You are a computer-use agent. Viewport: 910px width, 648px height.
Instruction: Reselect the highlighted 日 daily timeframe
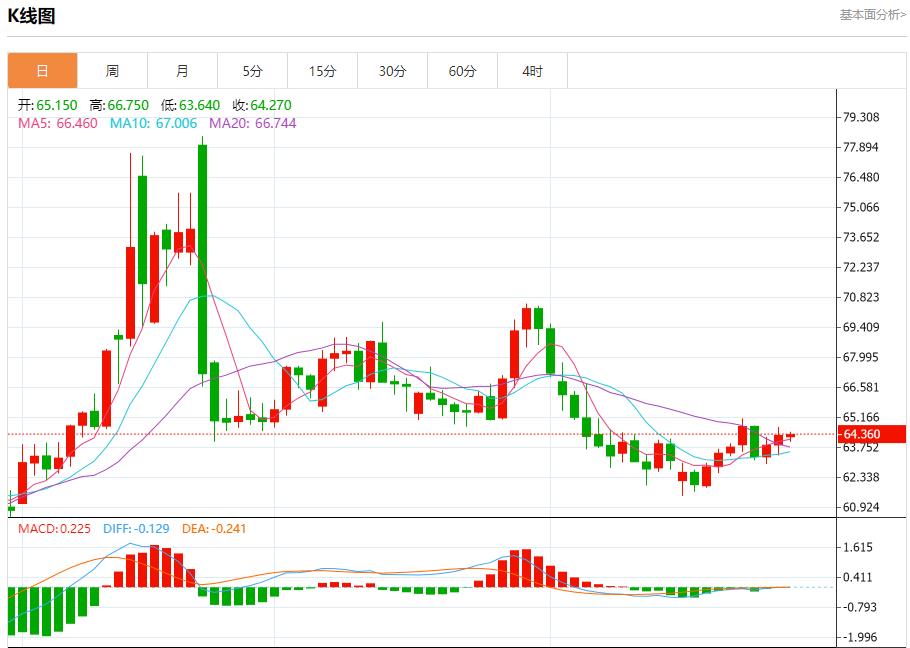[42, 70]
